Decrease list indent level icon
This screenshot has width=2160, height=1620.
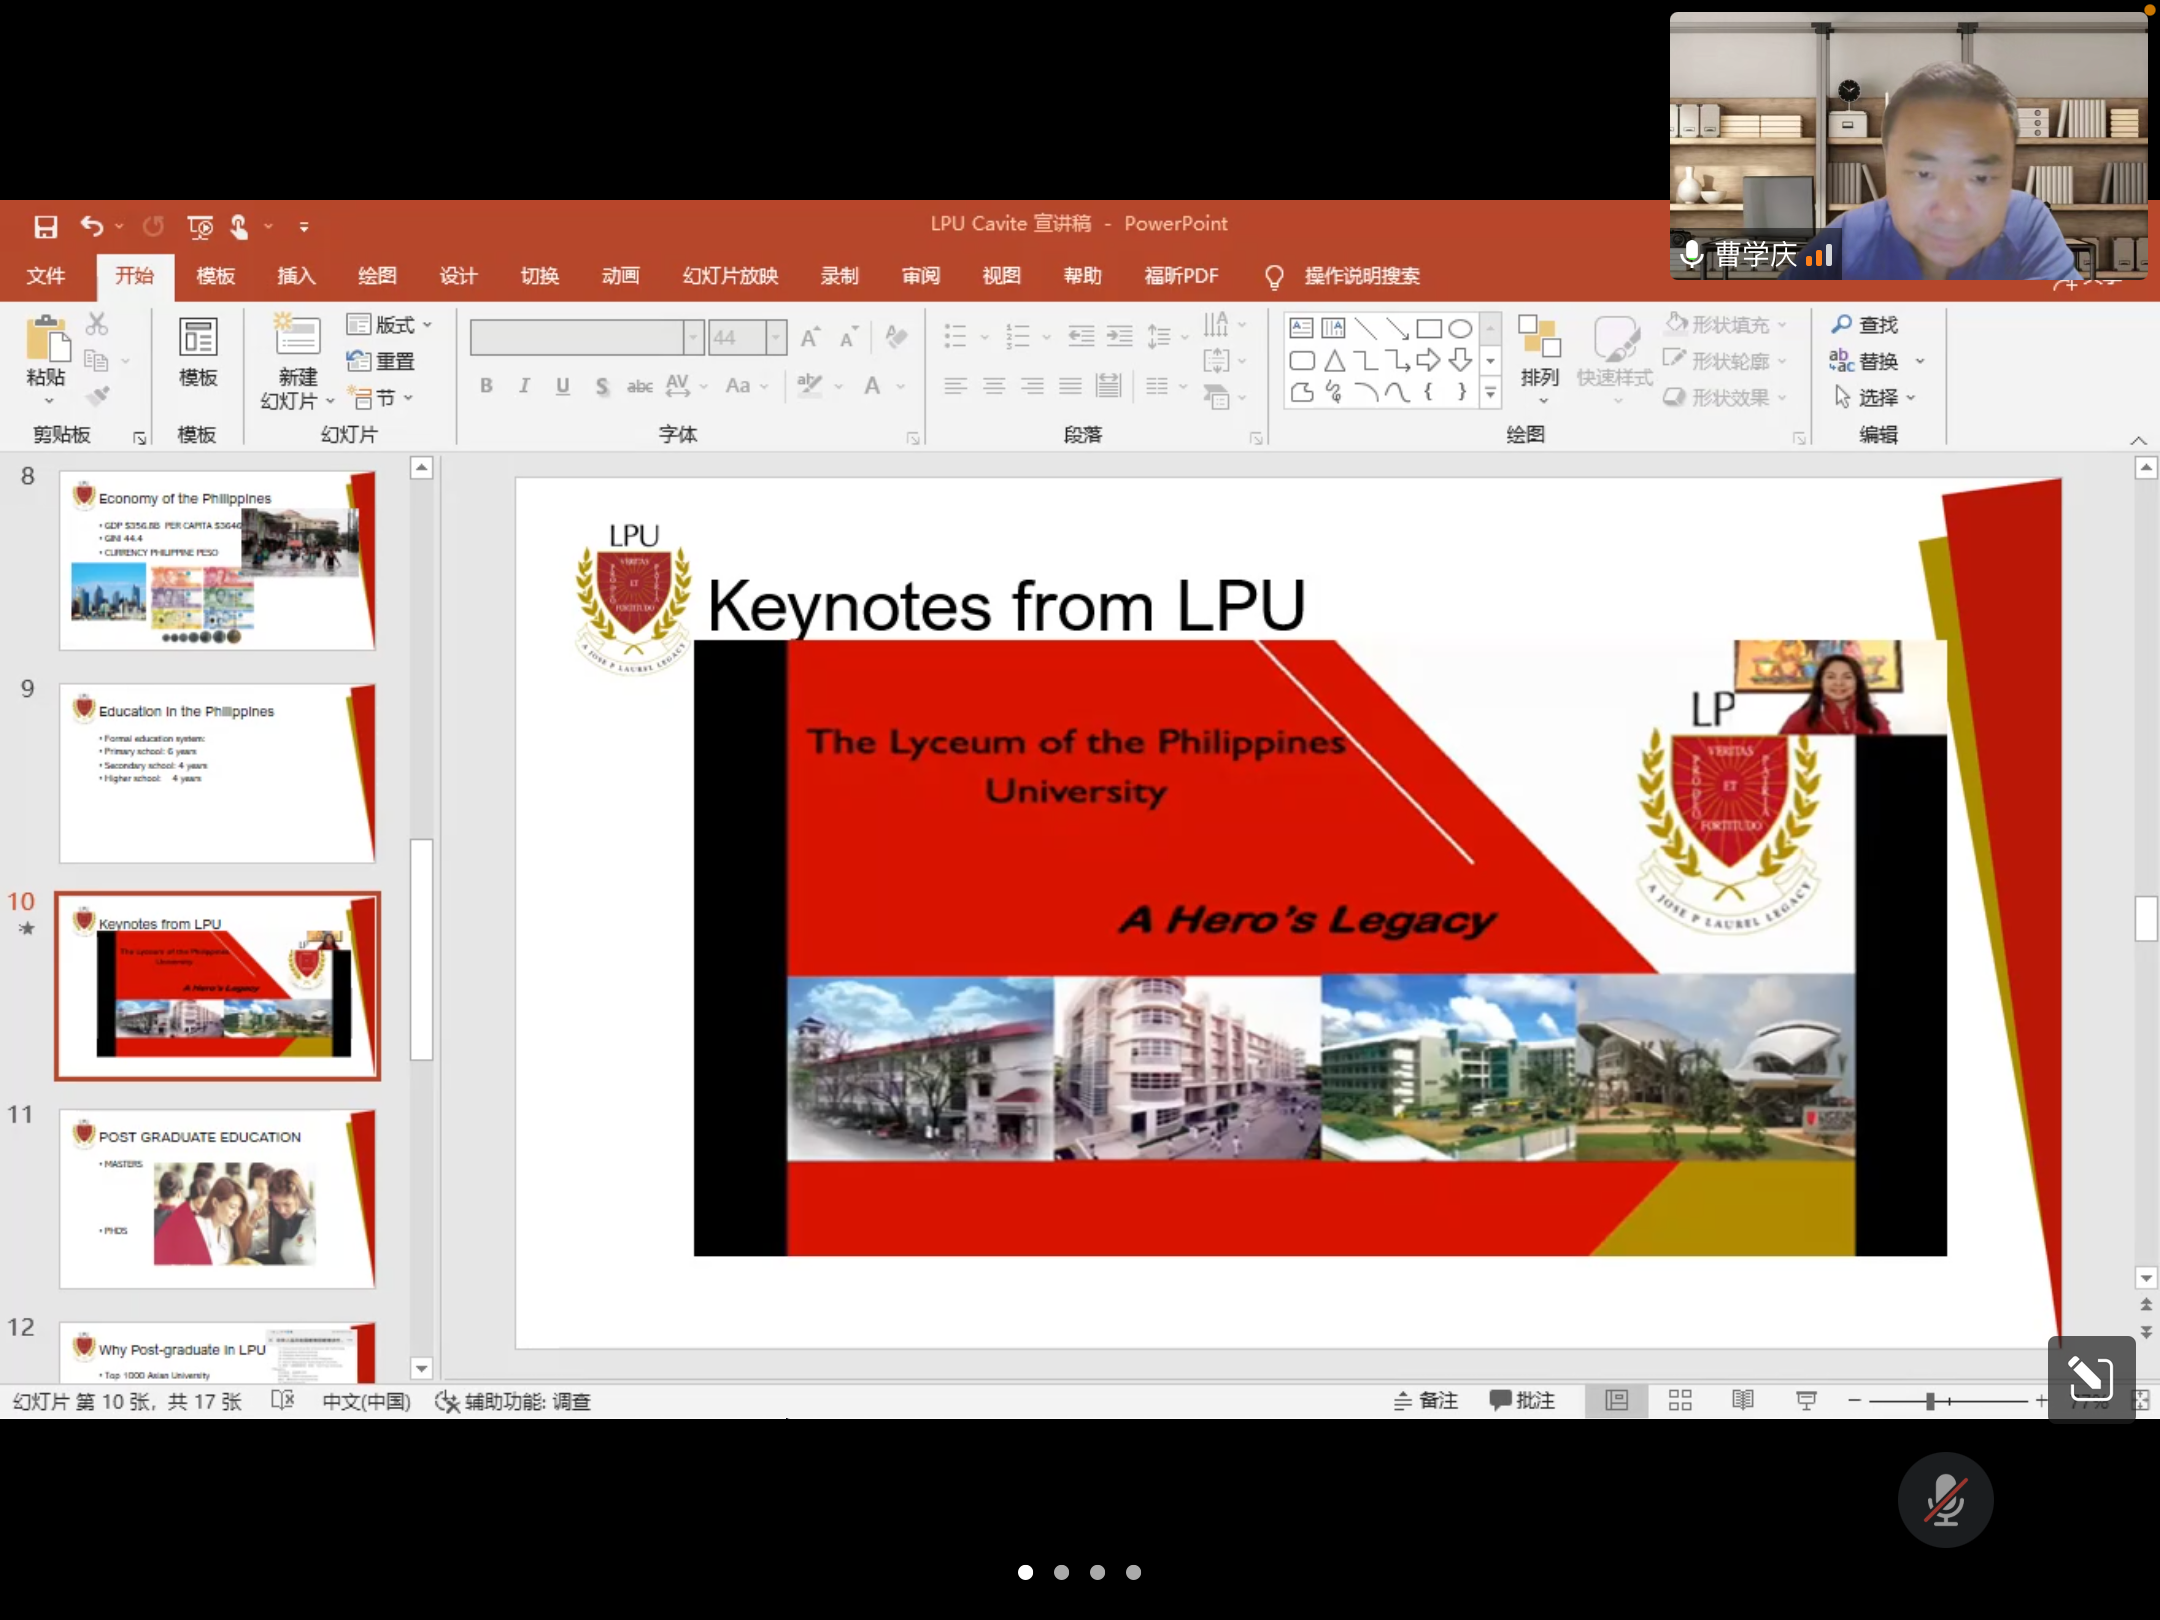pos(1081,336)
